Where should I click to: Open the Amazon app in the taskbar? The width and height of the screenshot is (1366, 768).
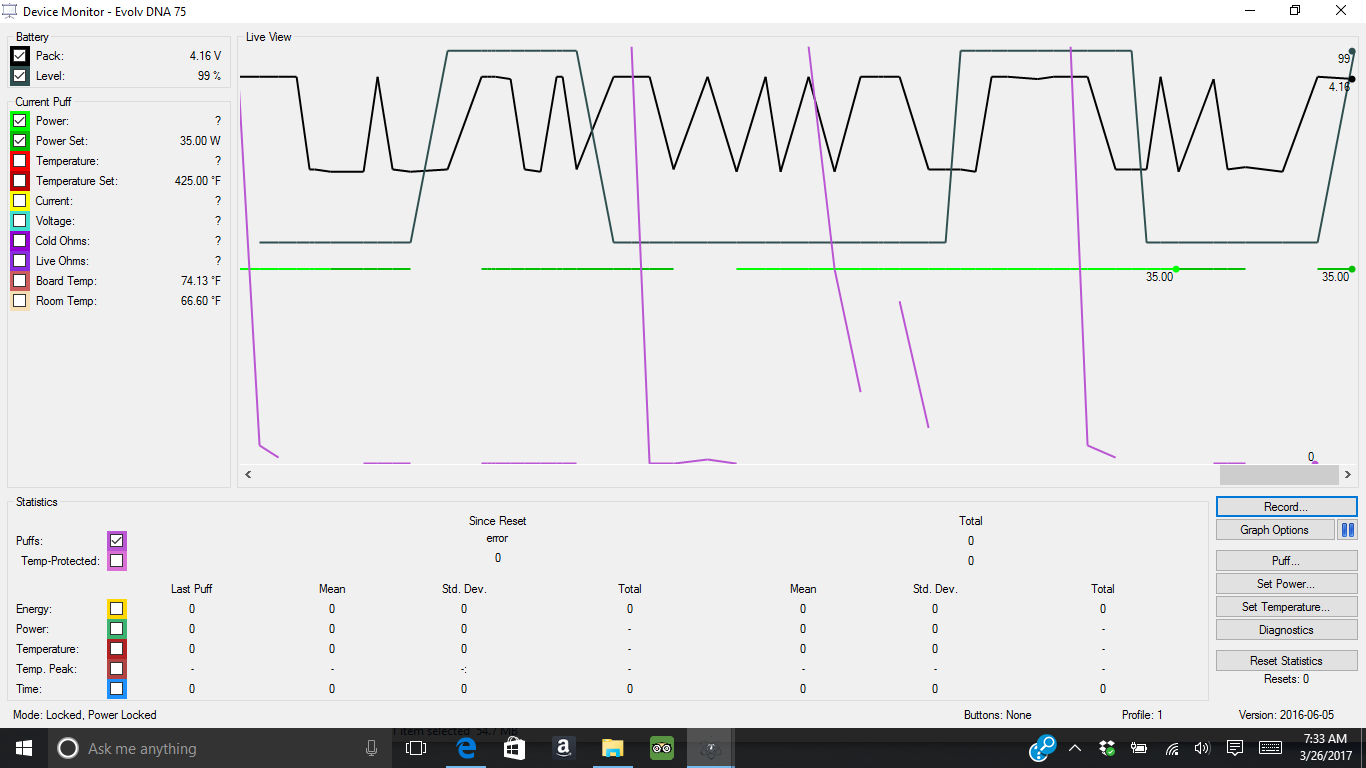click(563, 748)
